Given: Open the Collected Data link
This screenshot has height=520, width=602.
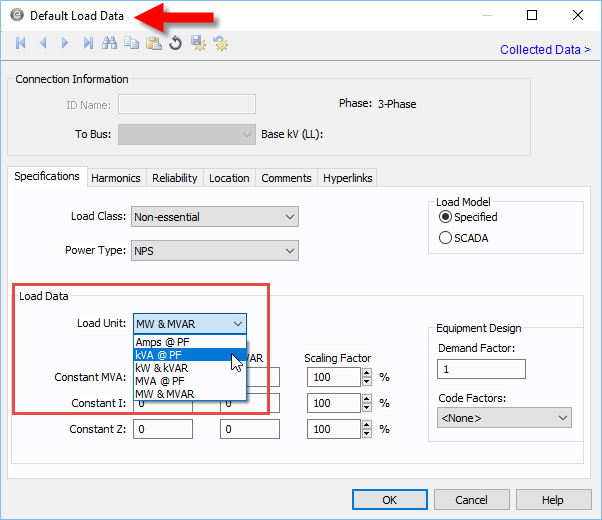Looking at the screenshot, I should coord(545,50).
